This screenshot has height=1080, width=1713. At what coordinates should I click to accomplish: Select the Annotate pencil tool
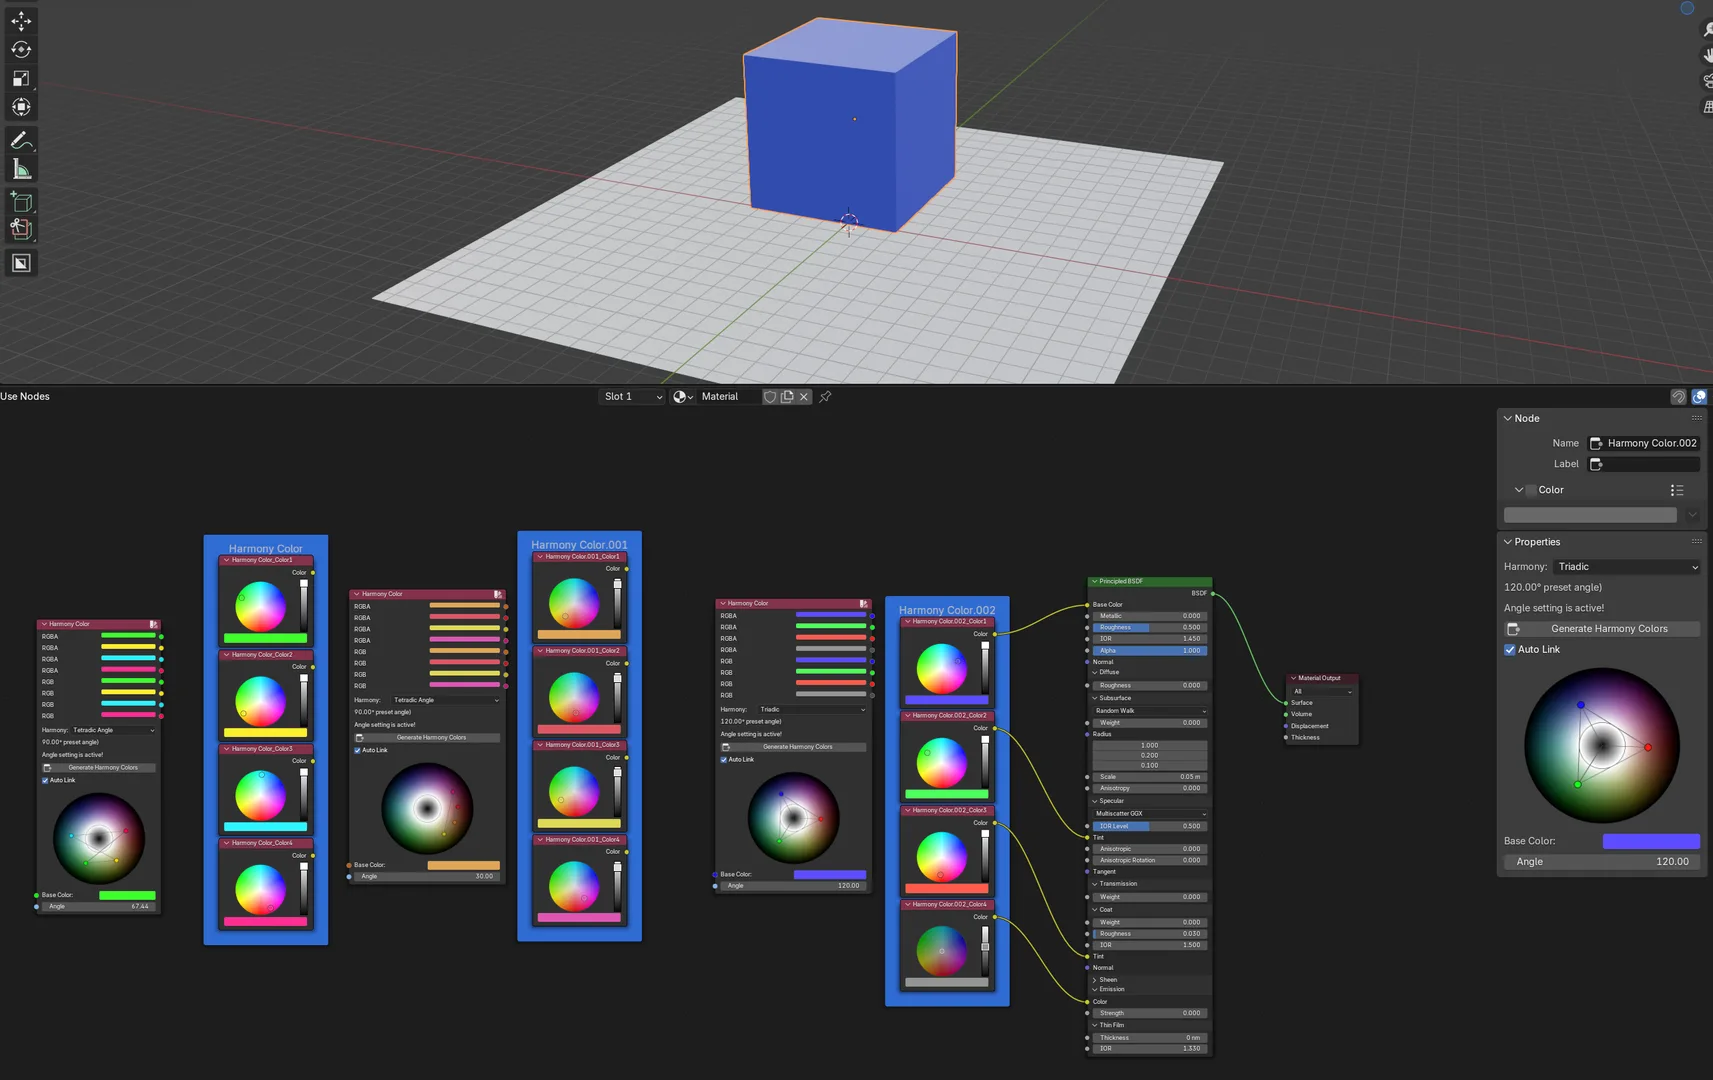[21, 141]
